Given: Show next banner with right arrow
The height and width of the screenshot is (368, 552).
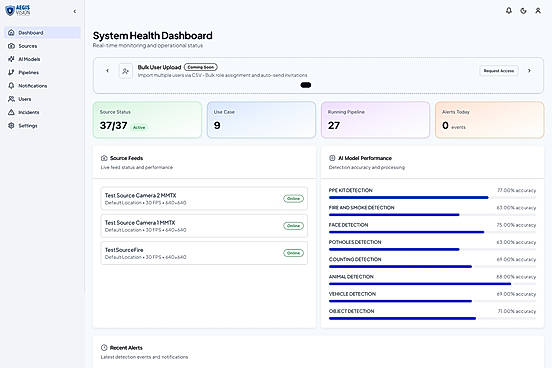Looking at the screenshot, I should click(529, 71).
